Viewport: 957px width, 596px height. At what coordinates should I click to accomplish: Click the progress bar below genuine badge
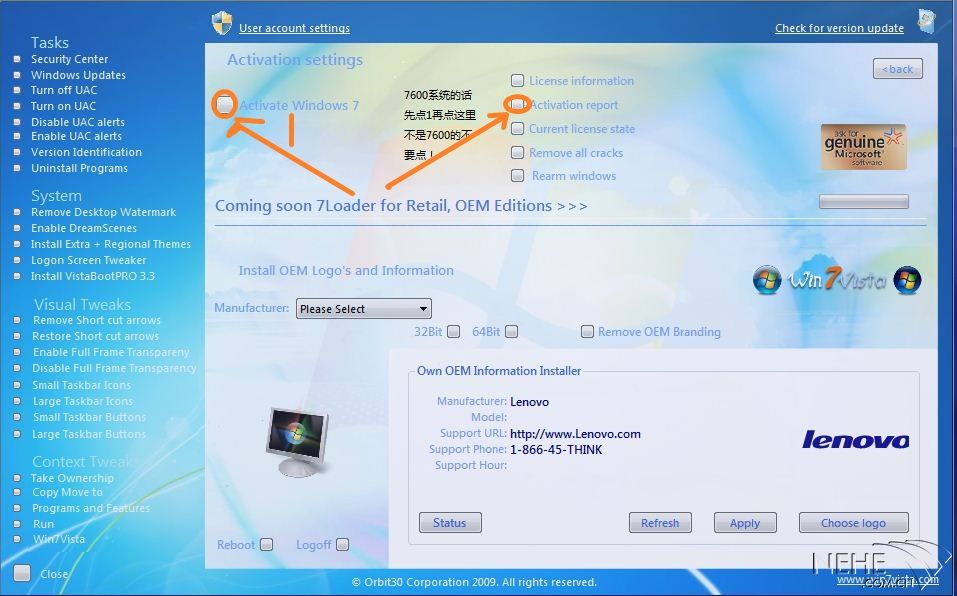[864, 202]
